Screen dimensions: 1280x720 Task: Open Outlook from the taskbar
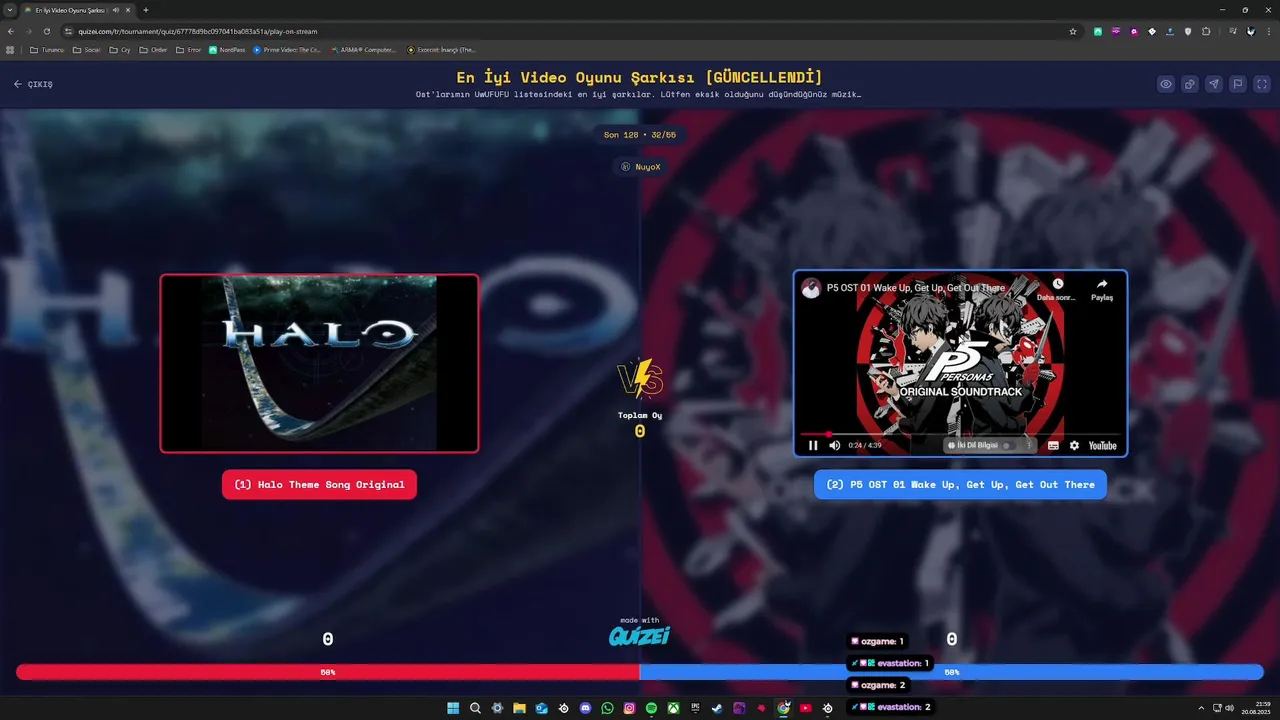click(x=541, y=708)
